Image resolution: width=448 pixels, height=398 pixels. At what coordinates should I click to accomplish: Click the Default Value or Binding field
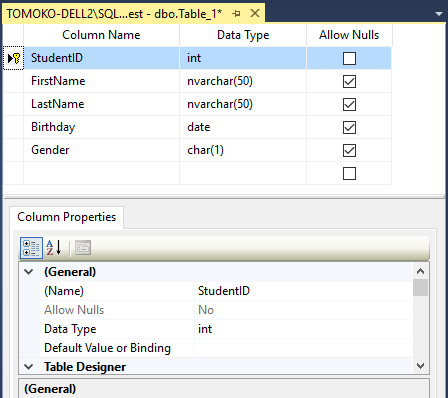point(303,348)
